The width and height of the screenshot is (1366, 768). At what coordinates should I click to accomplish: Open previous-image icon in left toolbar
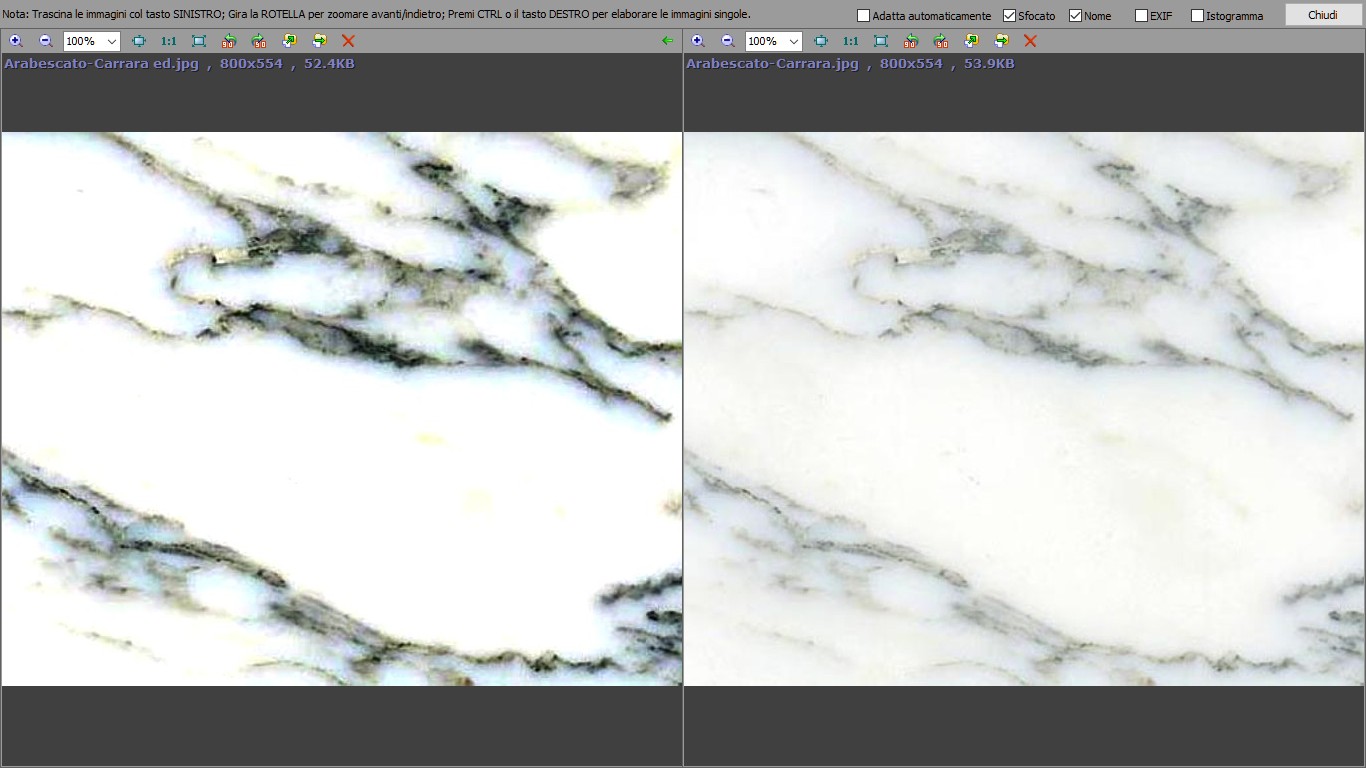click(289, 41)
